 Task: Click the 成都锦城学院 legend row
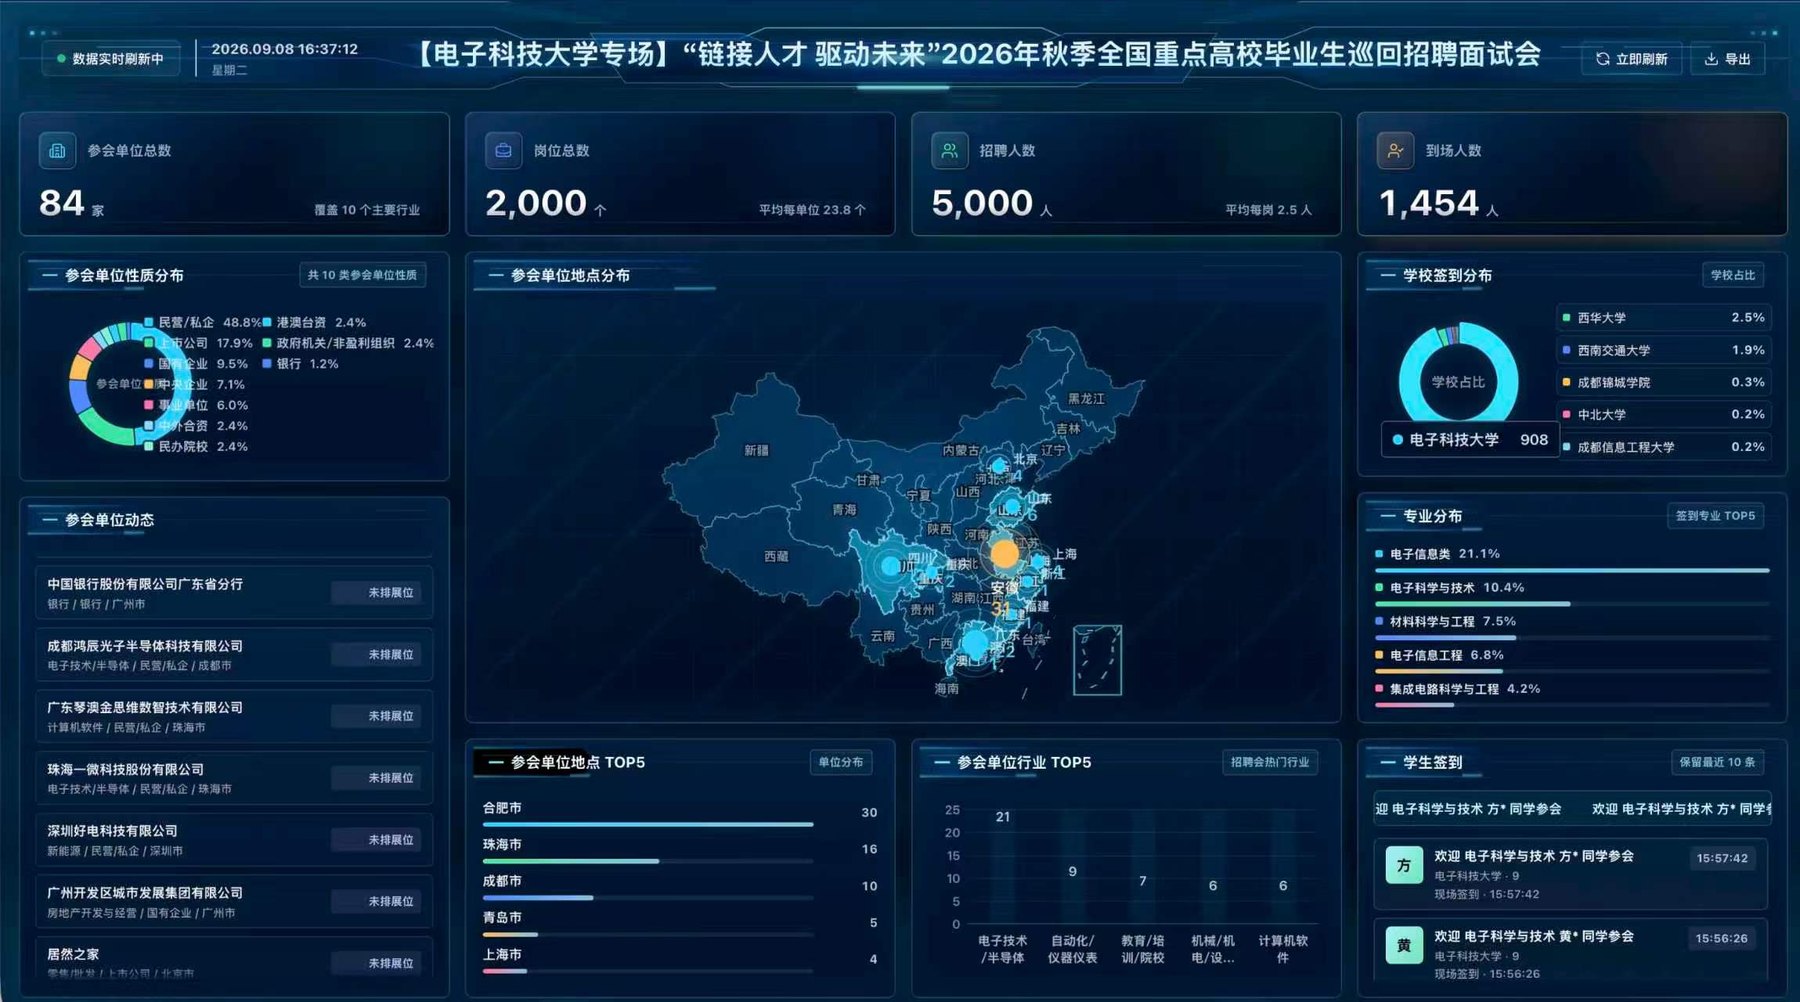coord(1663,382)
